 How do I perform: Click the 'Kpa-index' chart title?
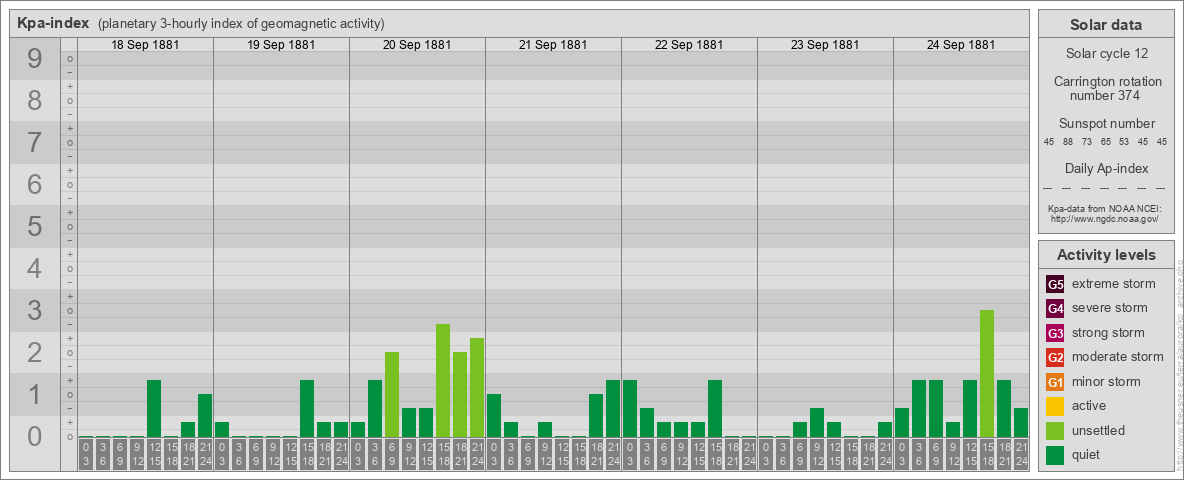pos(53,23)
